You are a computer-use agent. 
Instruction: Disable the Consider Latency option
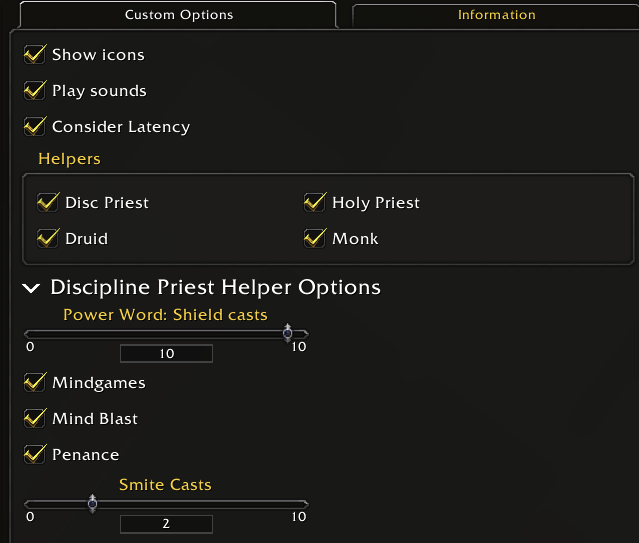click(x=35, y=127)
